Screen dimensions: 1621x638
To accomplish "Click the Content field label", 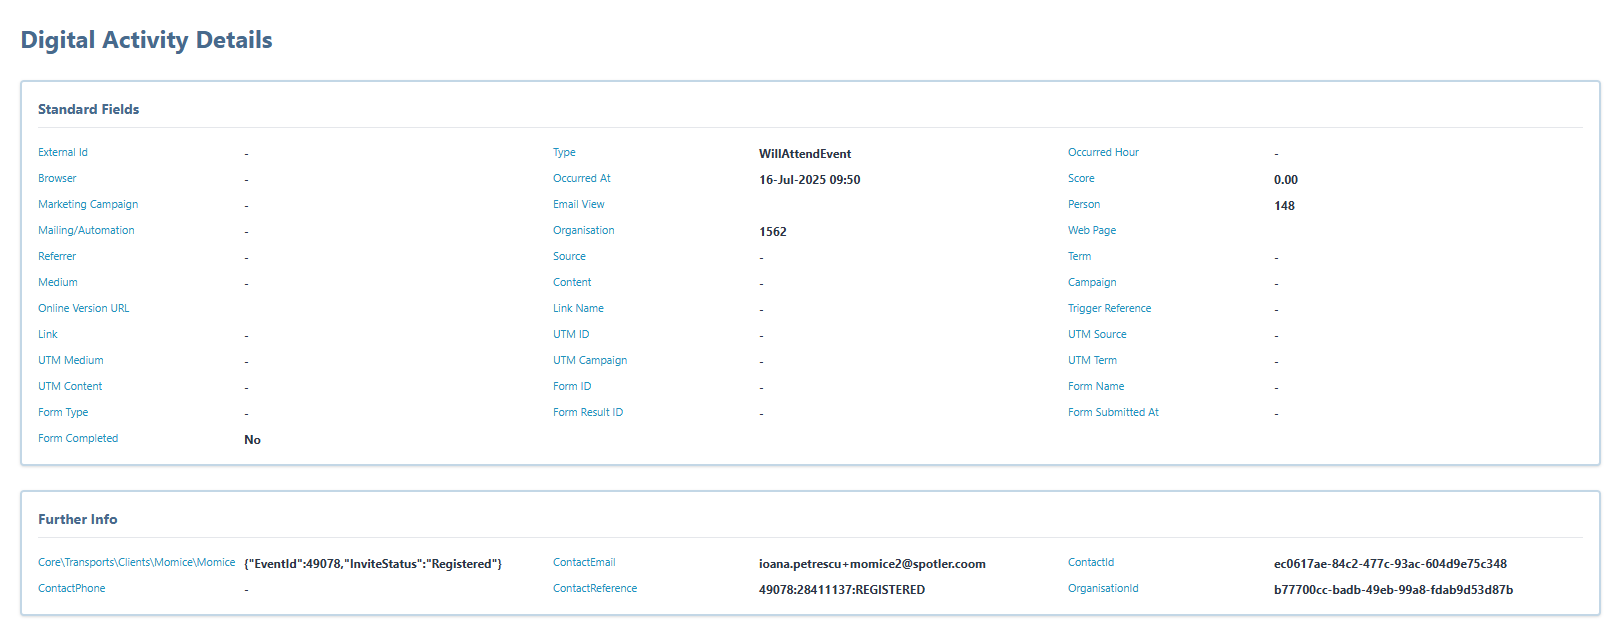I will [x=572, y=282].
